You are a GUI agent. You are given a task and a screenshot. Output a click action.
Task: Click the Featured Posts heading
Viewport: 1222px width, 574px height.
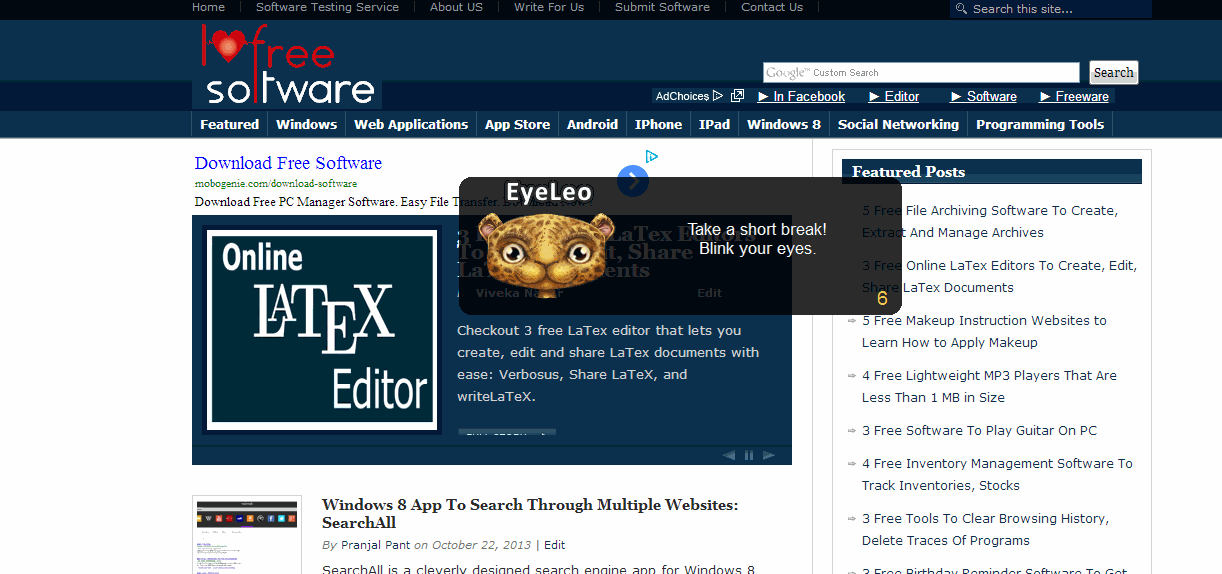(x=908, y=172)
